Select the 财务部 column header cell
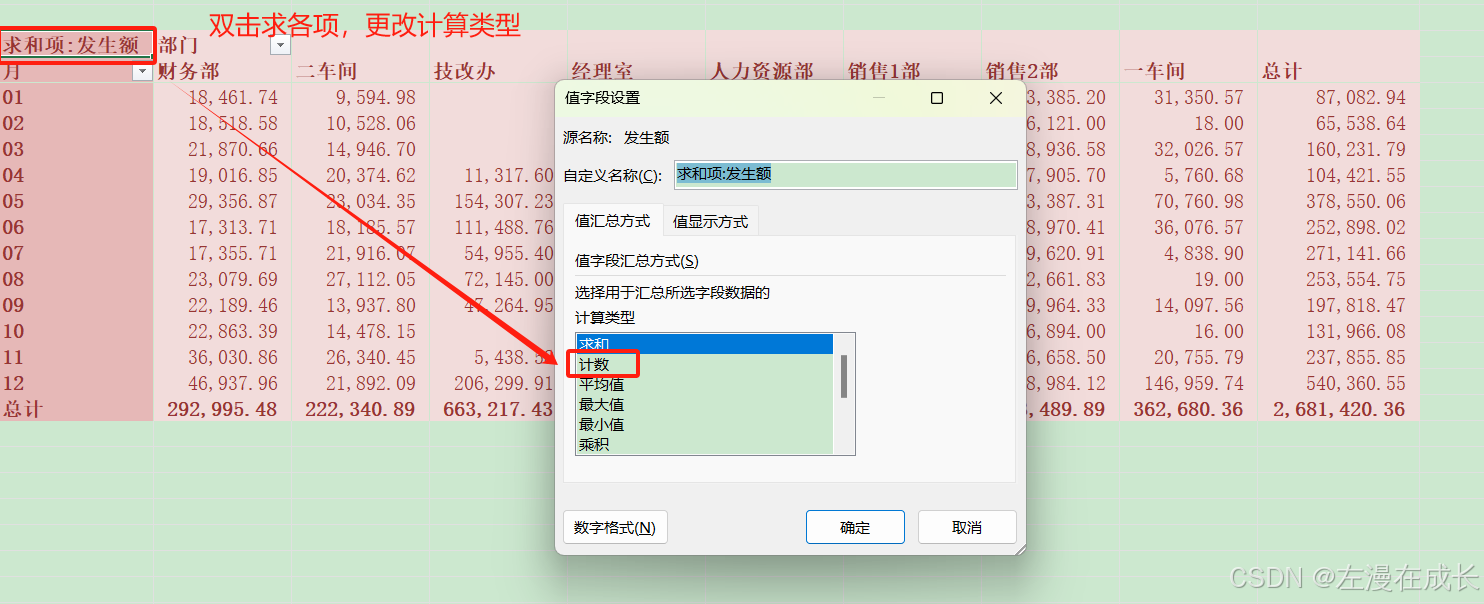Image resolution: width=1484 pixels, height=604 pixels. [x=223, y=72]
